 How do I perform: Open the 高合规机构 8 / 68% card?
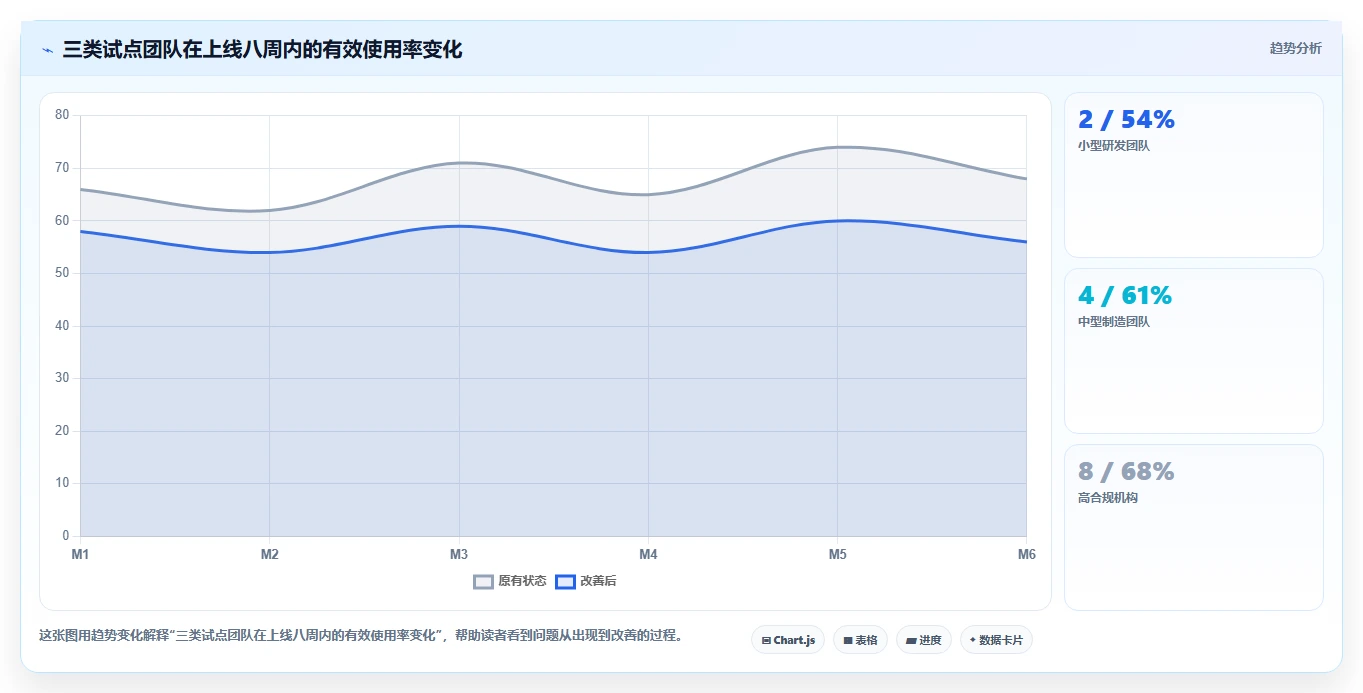(1194, 527)
